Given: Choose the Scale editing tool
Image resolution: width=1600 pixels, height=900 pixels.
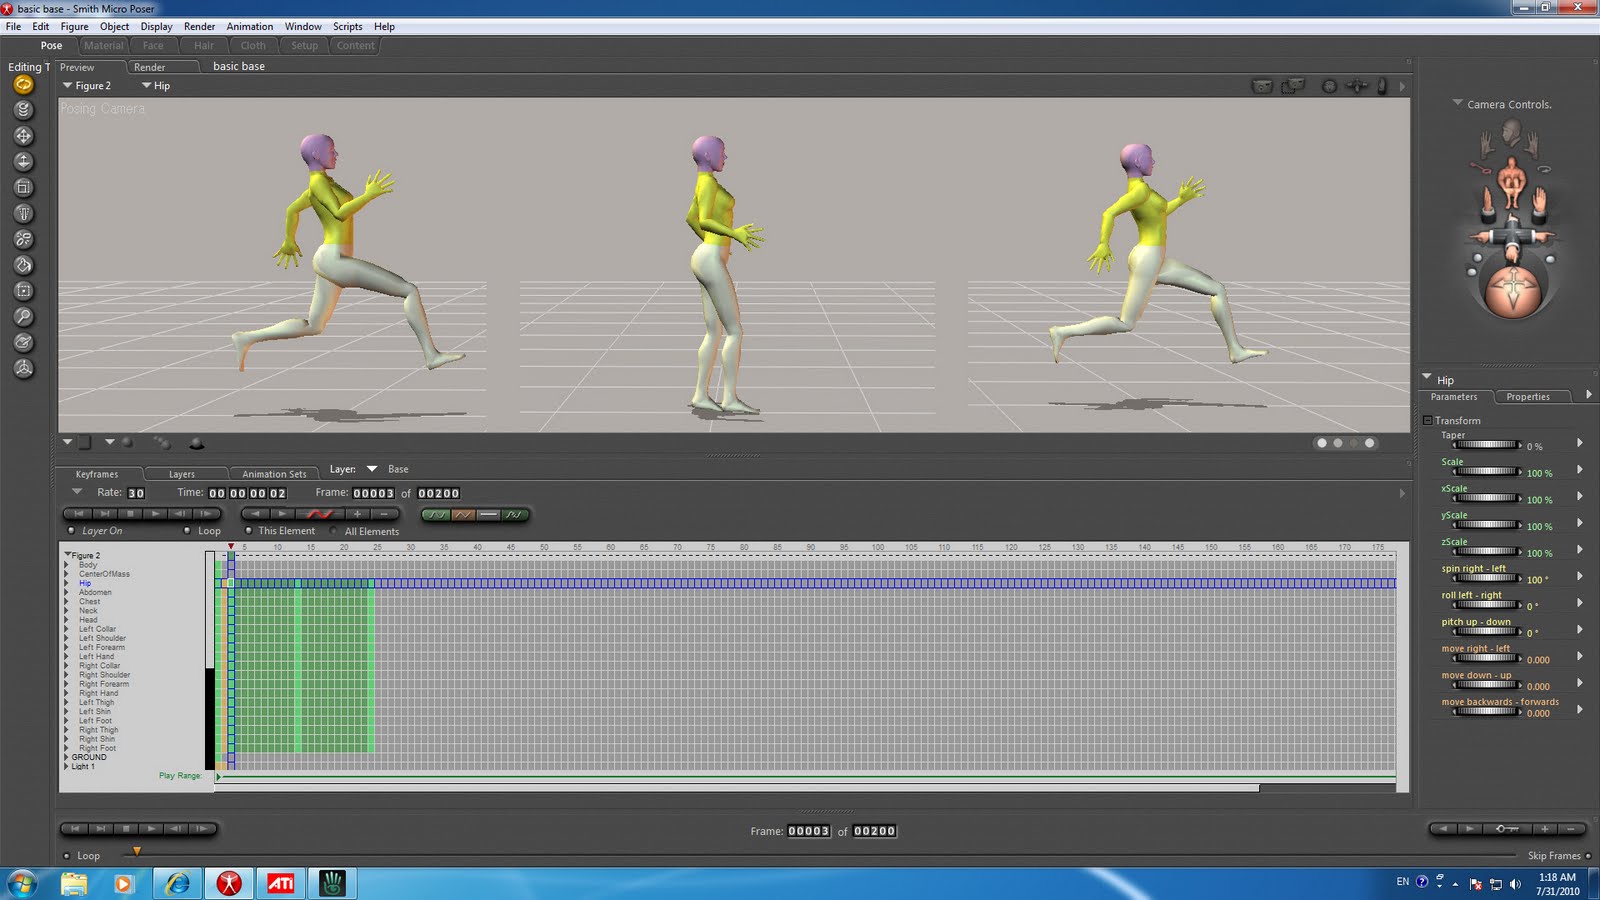Looking at the screenshot, I should pos(22,188).
